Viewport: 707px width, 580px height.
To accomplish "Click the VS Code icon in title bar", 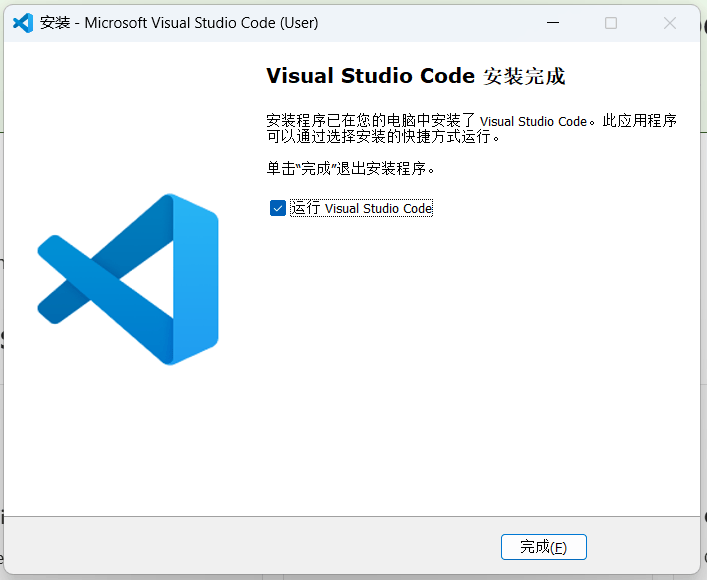I will [x=23, y=22].
